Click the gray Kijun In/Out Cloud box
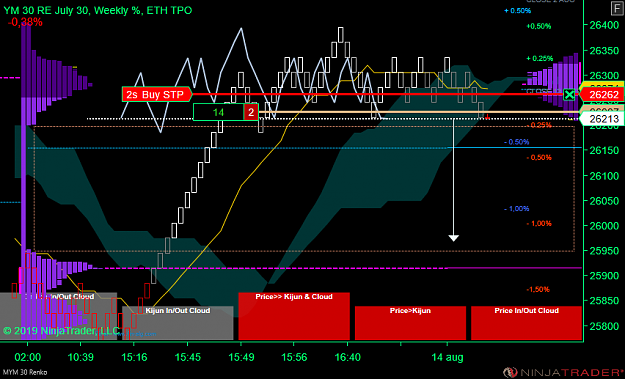Viewport: 625px width, 379px height. [x=177, y=323]
